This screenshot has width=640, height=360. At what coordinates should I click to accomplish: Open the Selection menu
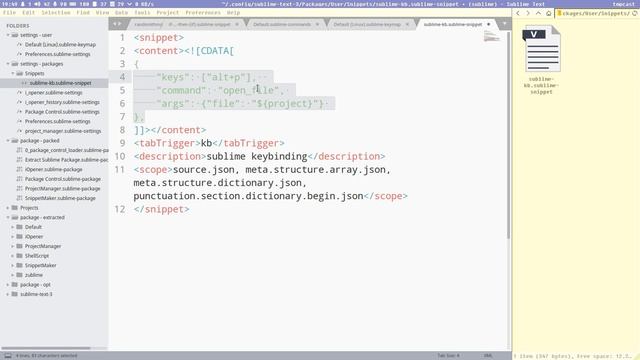56,13
